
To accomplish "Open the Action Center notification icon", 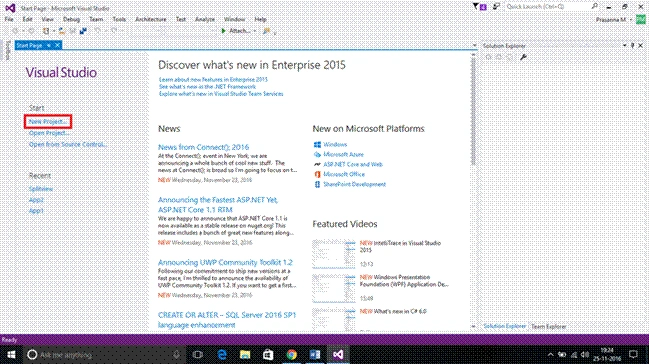I will coord(633,354).
